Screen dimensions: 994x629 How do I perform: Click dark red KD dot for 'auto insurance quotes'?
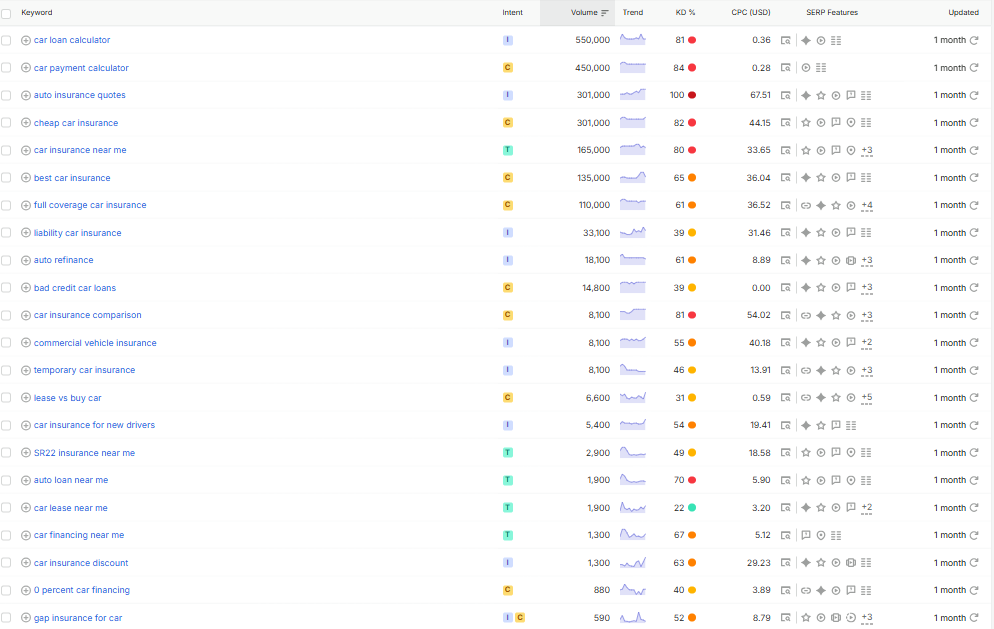[x=692, y=95]
